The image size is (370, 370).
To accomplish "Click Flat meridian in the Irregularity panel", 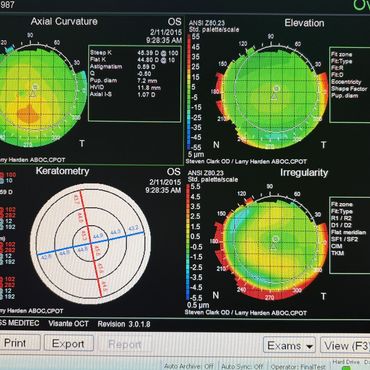I will point(348,232).
